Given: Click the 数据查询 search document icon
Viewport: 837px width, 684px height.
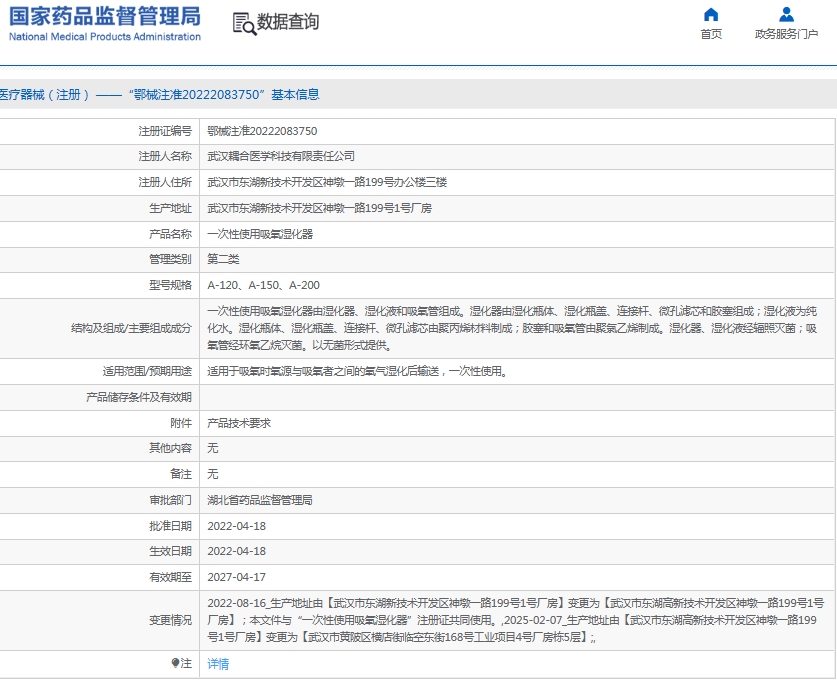Looking at the screenshot, I should (x=244, y=24).
